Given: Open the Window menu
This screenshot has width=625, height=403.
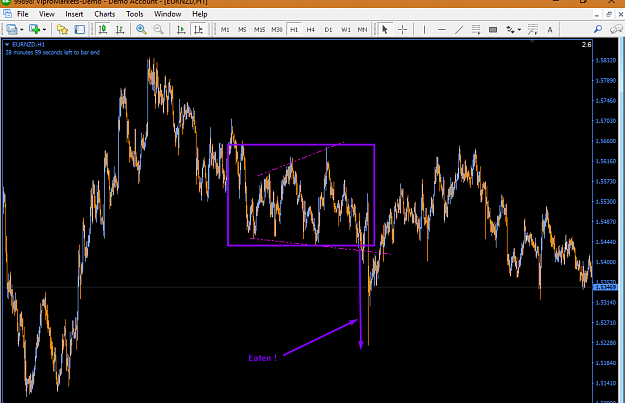Looking at the screenshot, I should pos(167,14).
